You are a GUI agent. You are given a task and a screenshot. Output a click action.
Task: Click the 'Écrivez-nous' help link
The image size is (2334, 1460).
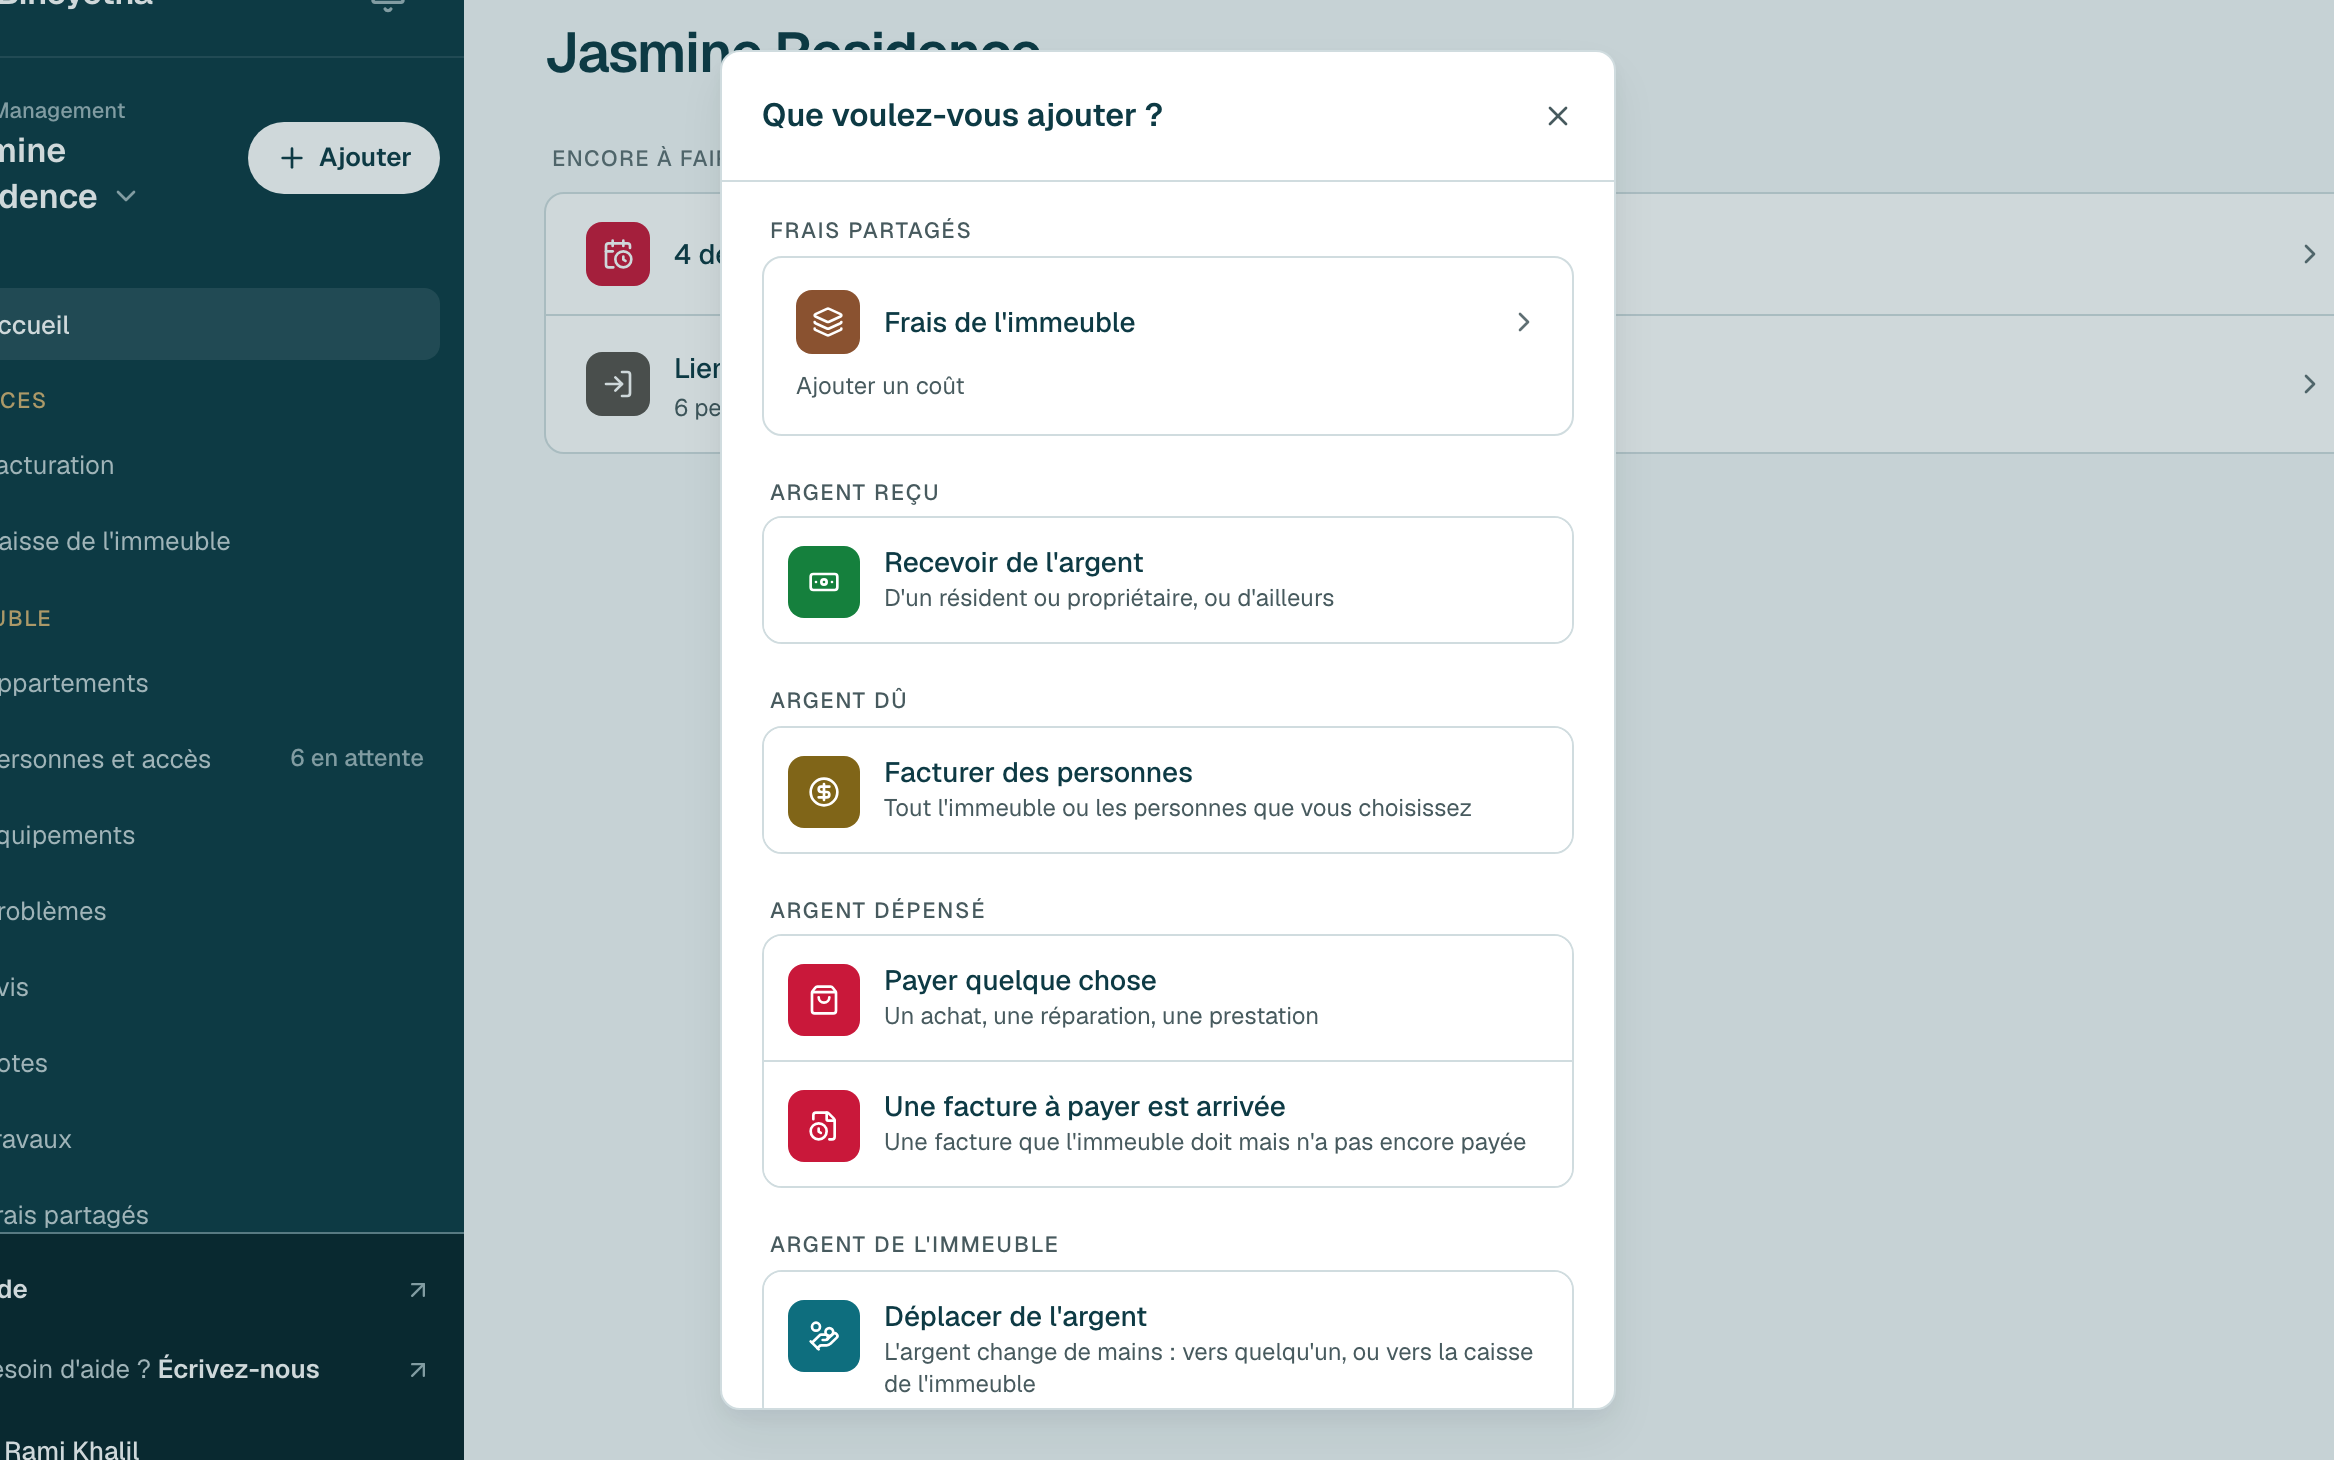click(238, 1369)
